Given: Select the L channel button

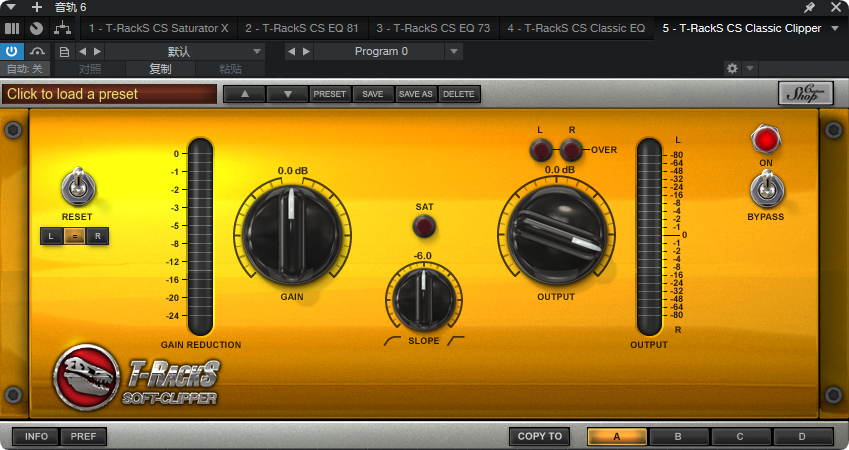Looking at the screenshot, I should (x=51, y=236).
